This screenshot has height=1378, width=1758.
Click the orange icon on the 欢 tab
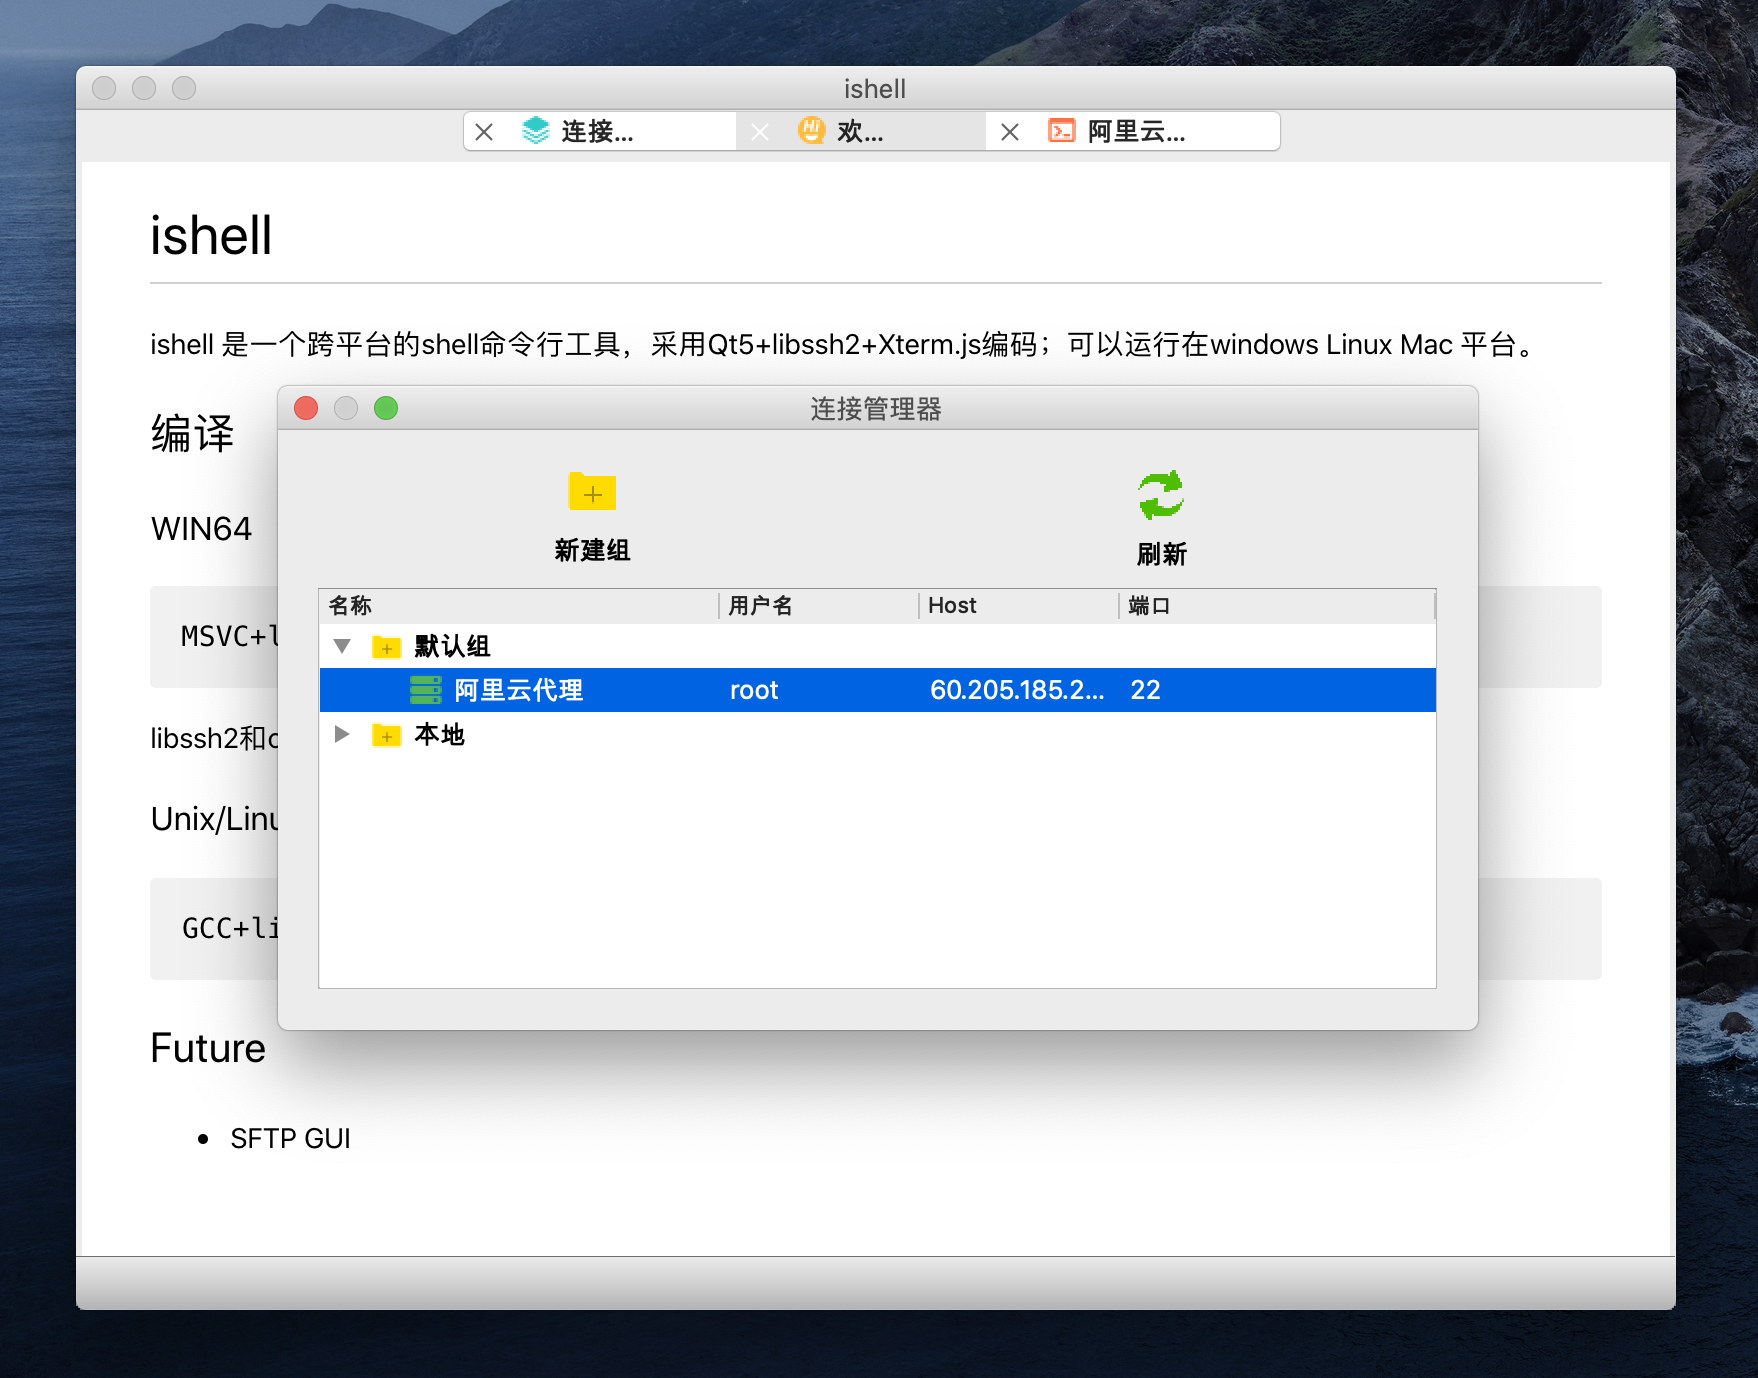click(810, 130)
